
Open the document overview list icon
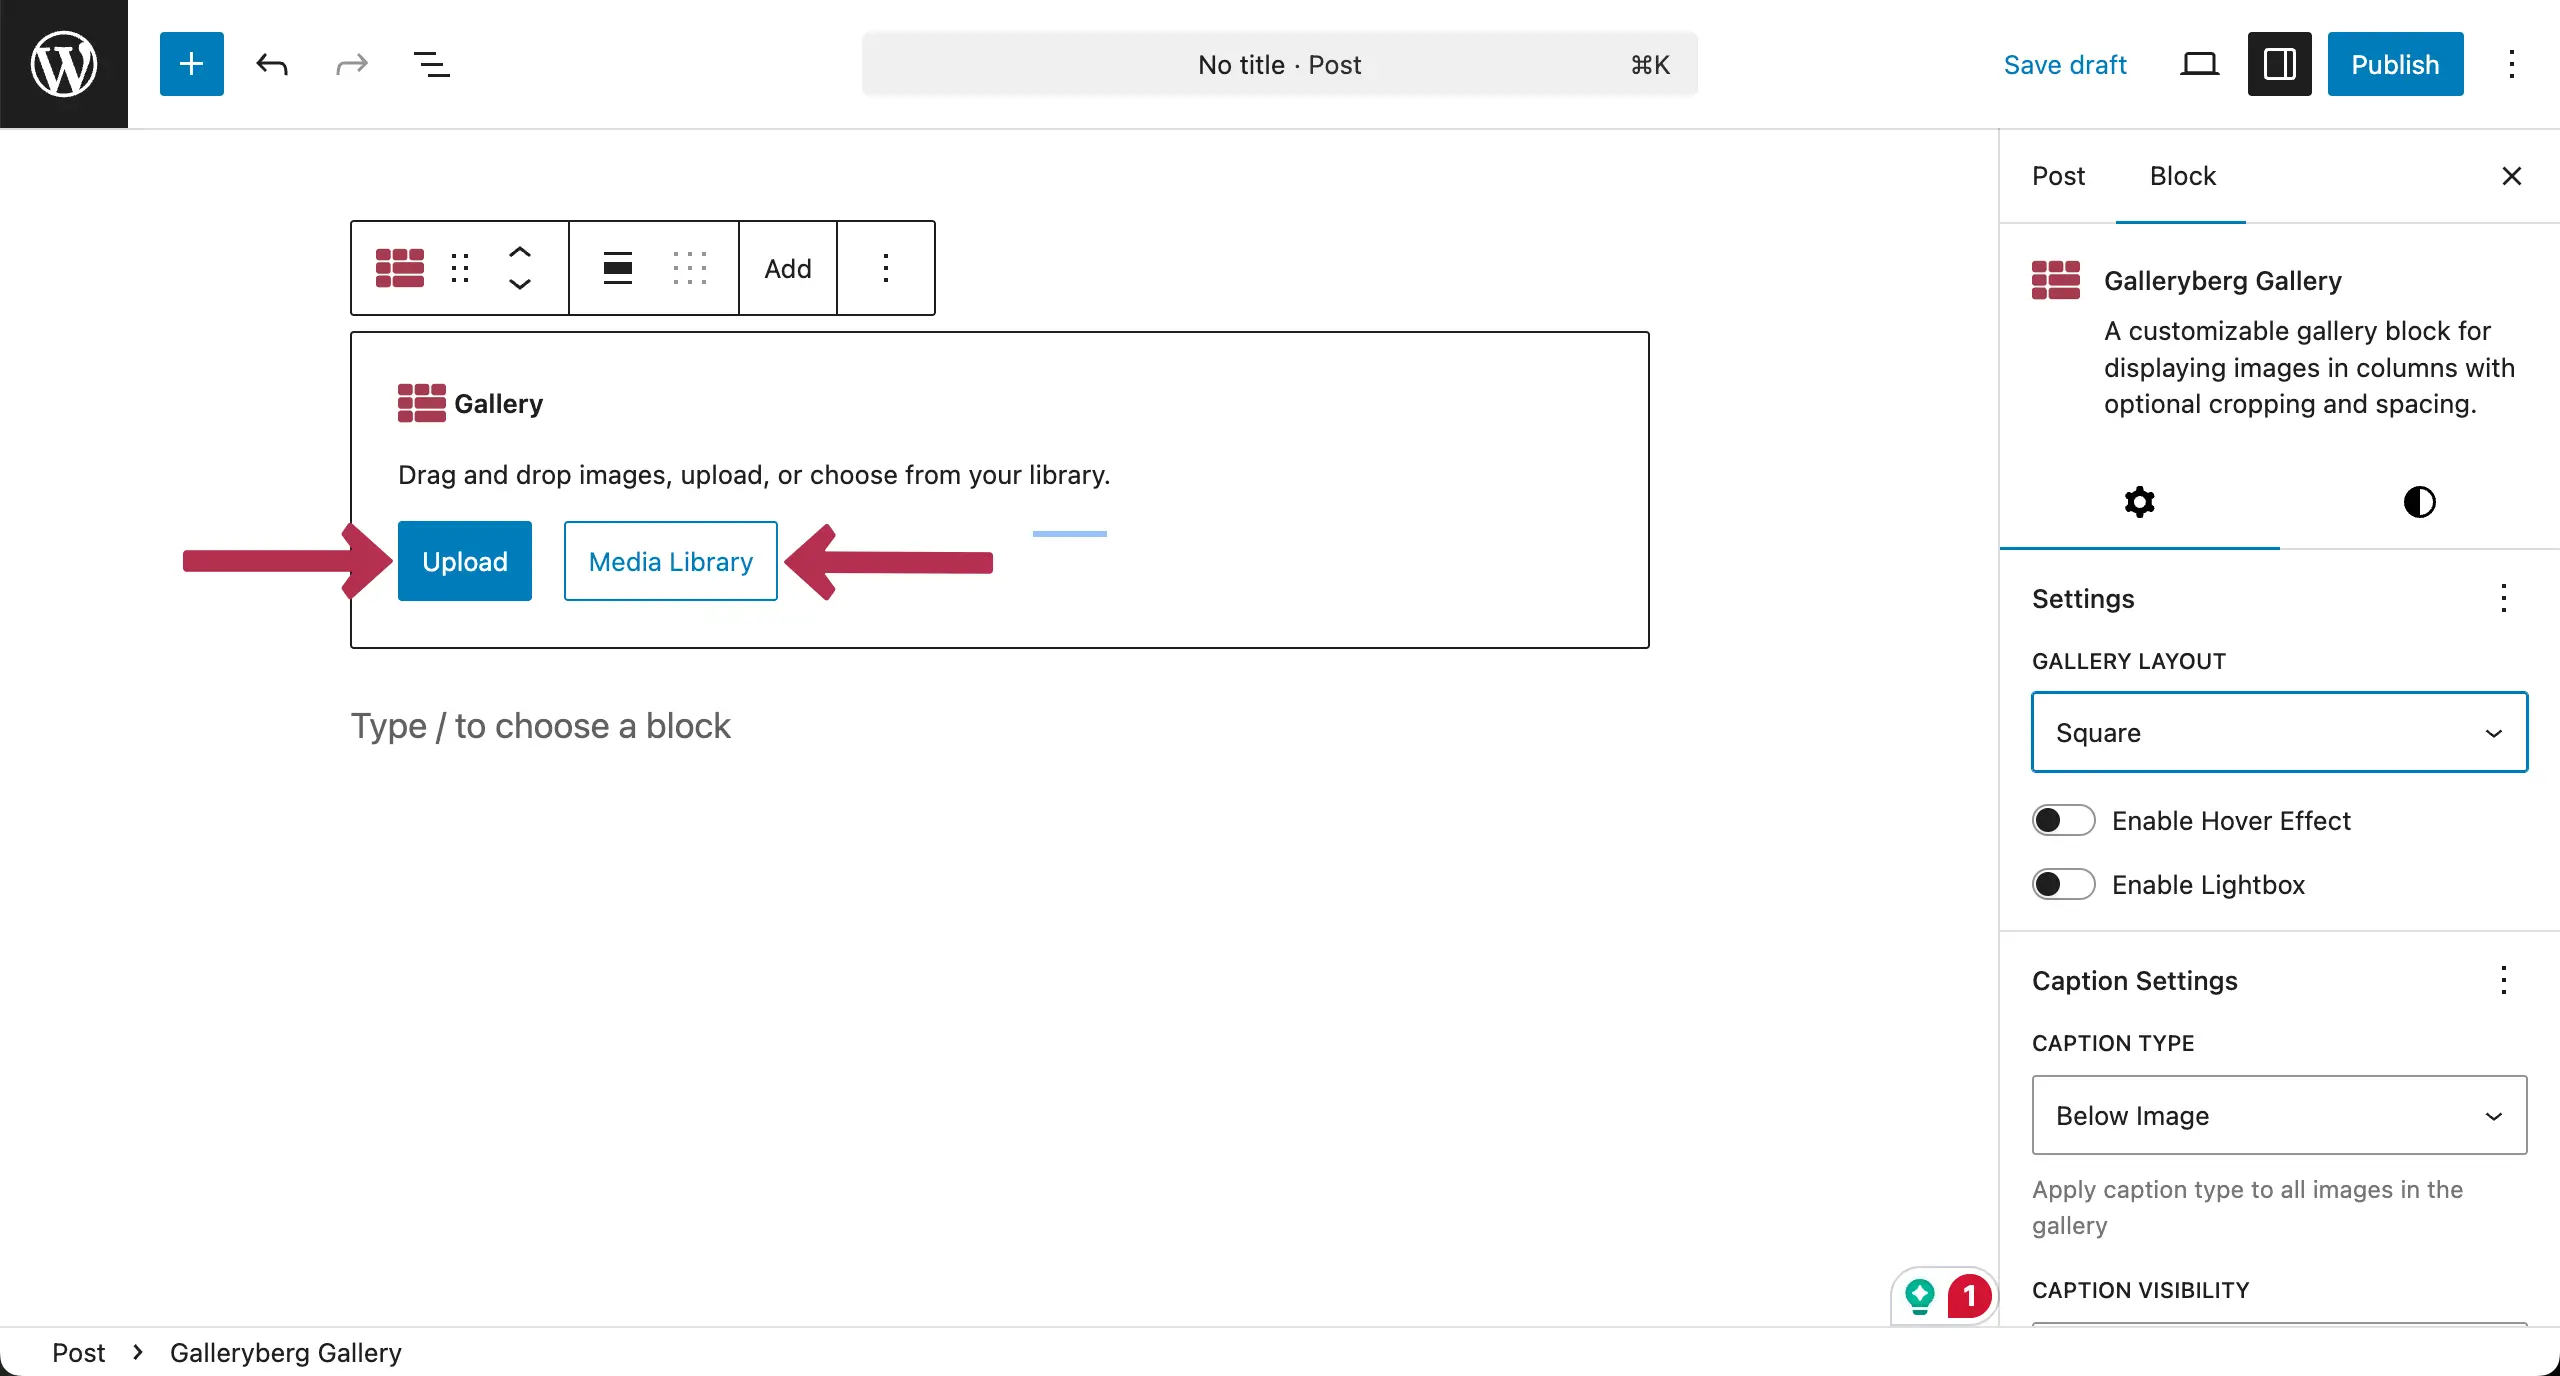431,64
